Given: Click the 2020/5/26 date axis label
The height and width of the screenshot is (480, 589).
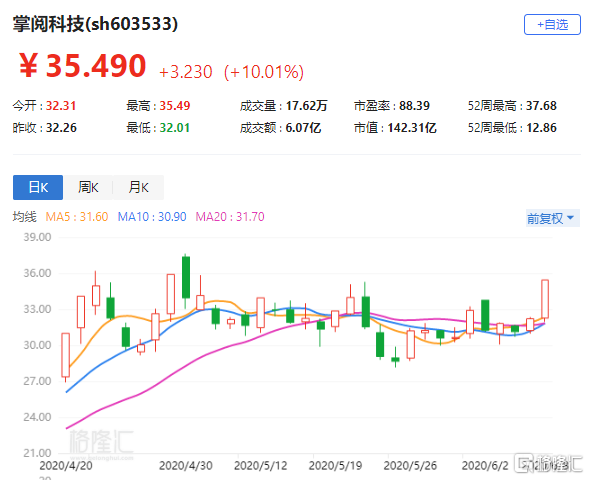Looking at the screenshot, I should [x=410, y=466].
